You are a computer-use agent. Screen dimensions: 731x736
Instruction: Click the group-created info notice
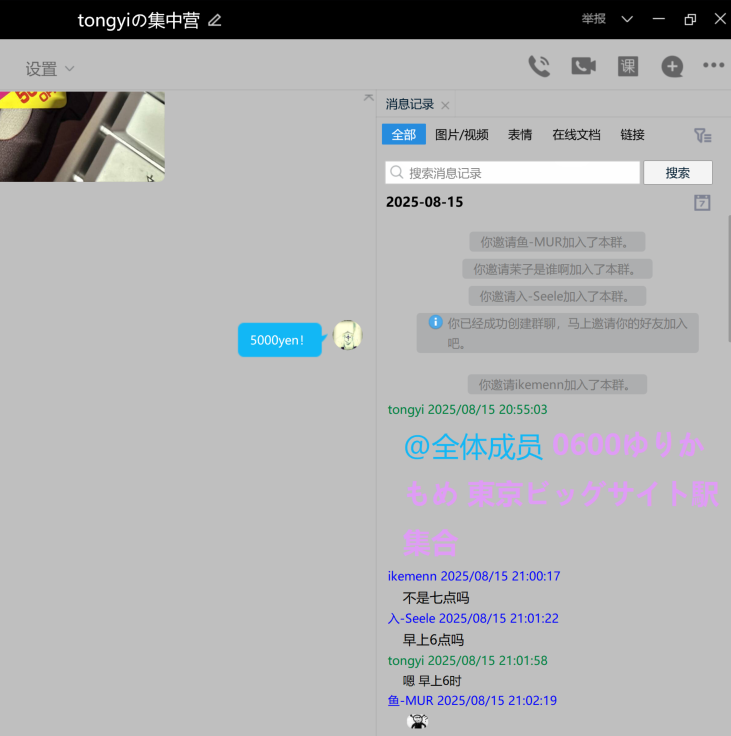[557, 333]
